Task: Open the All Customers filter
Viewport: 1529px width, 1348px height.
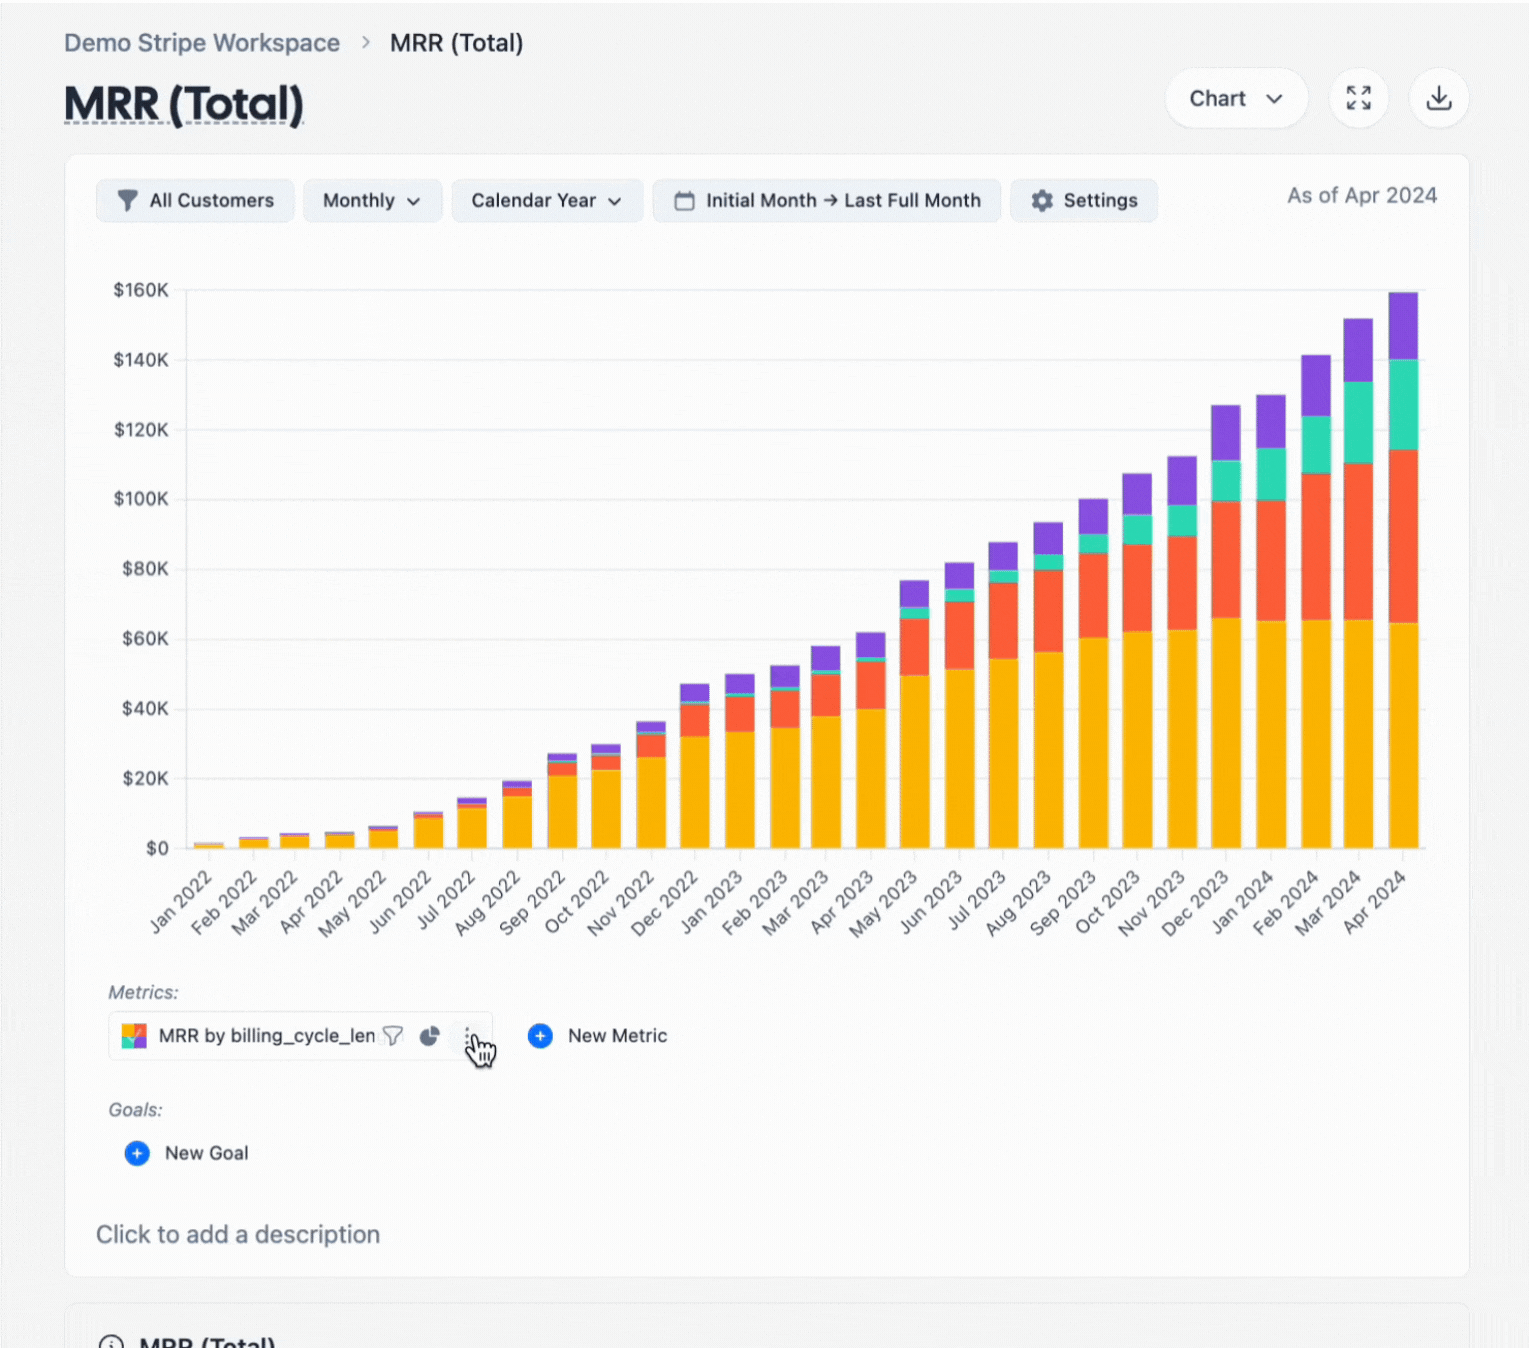Action: coord(195,201)
